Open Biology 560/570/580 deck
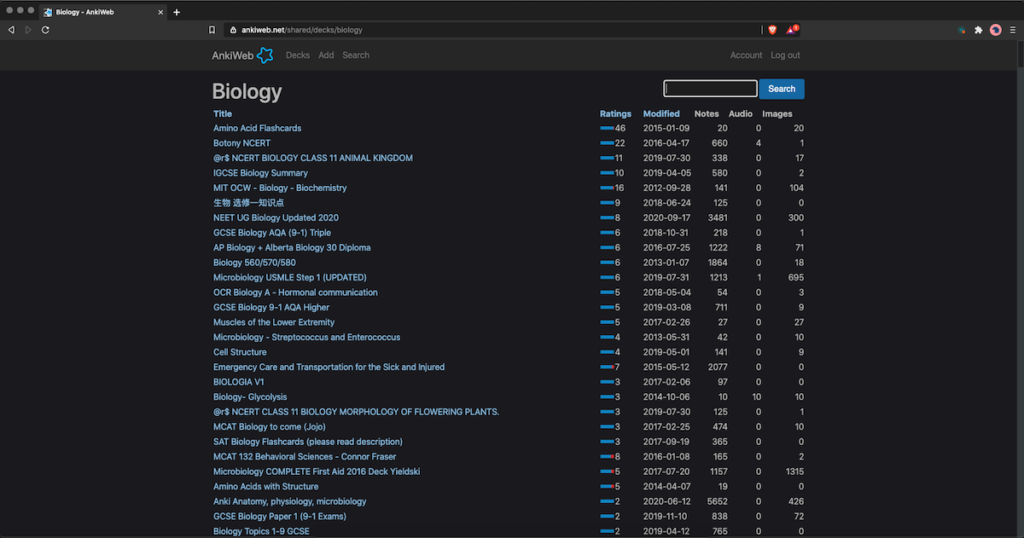The height and width of the screenshot is (538, 1024). (x=254, y=262)
